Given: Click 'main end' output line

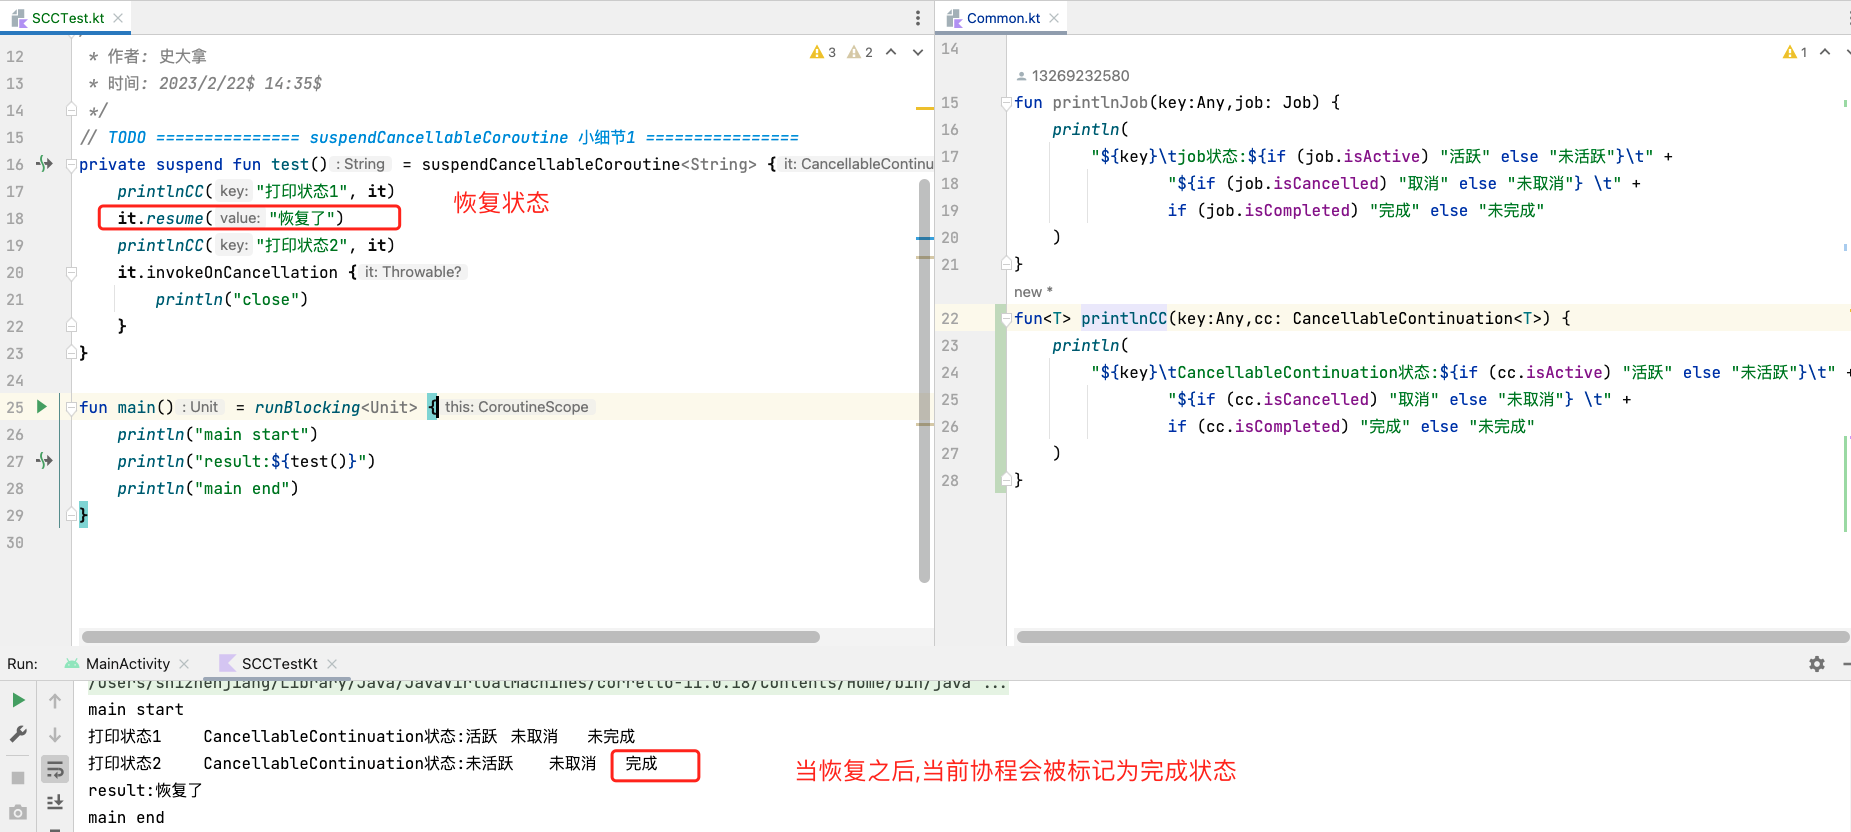Looking at the screenshot, I should [x=126, y=818].
